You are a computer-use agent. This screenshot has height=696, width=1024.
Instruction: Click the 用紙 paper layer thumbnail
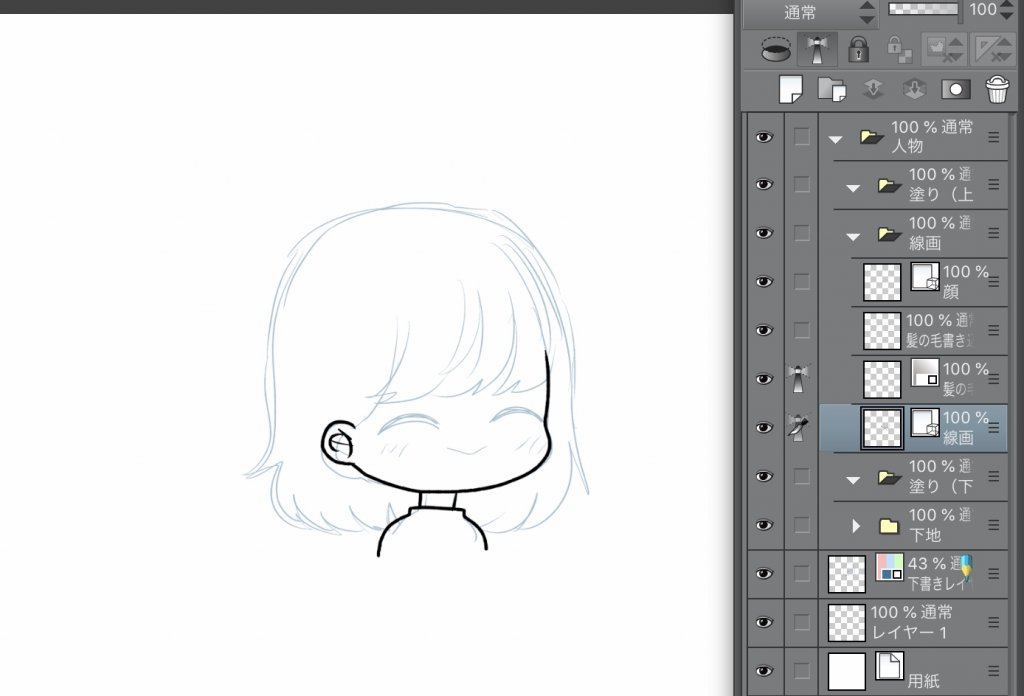tap(846, 671)
